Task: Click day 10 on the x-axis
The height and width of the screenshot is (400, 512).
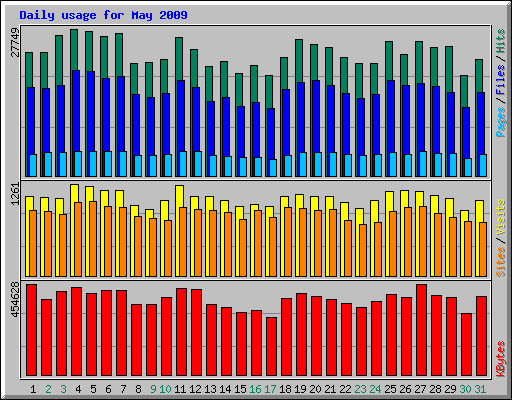Action: pos(165,389)
